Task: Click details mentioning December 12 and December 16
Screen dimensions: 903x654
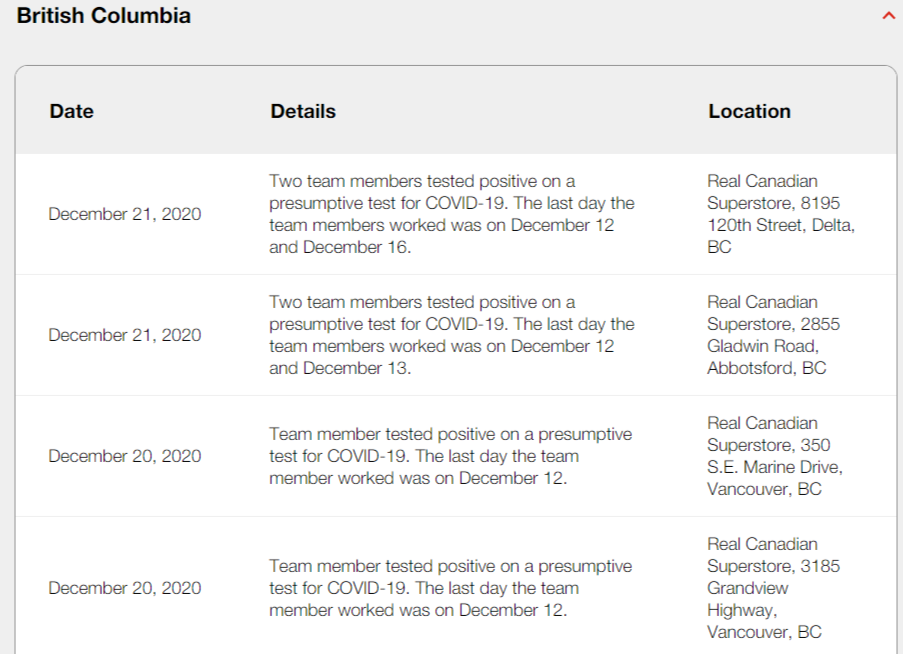Action: tap(452, 214)
